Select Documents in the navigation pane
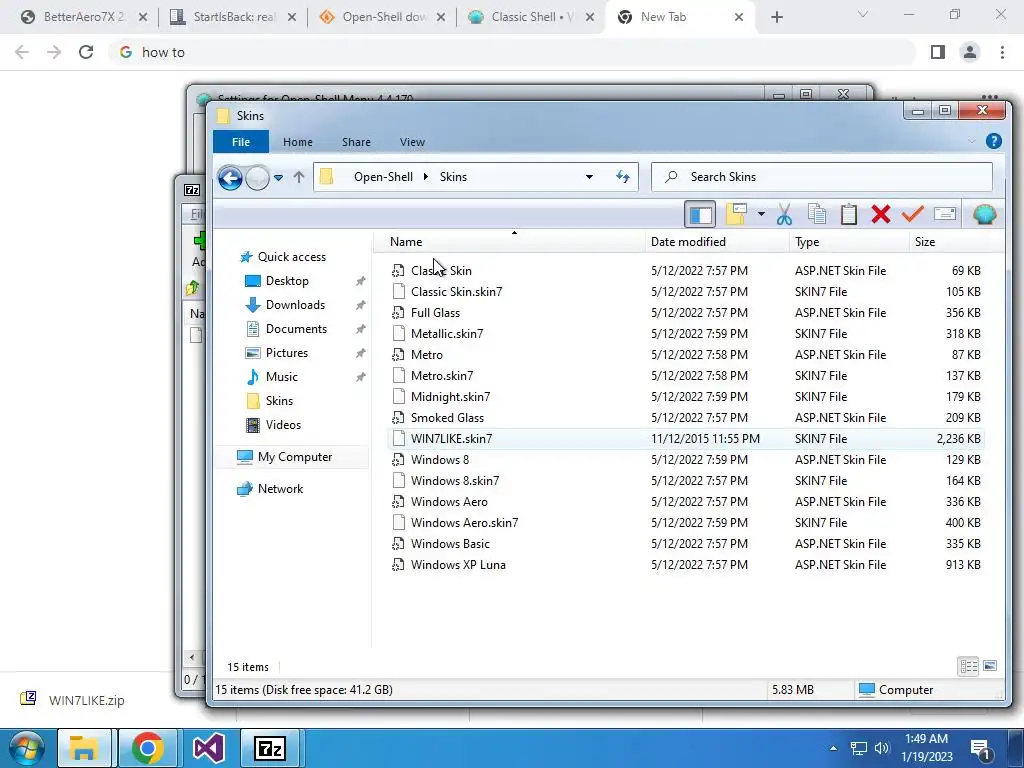 click(296, 329)
